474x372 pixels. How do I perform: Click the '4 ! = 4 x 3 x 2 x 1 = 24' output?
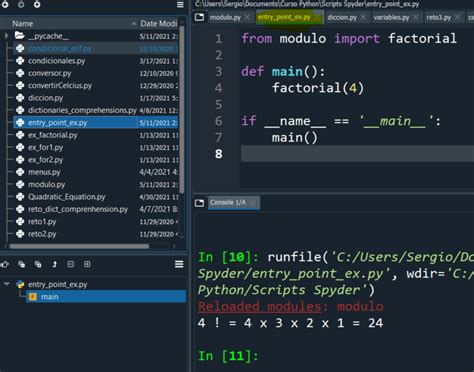pos(290,323)
